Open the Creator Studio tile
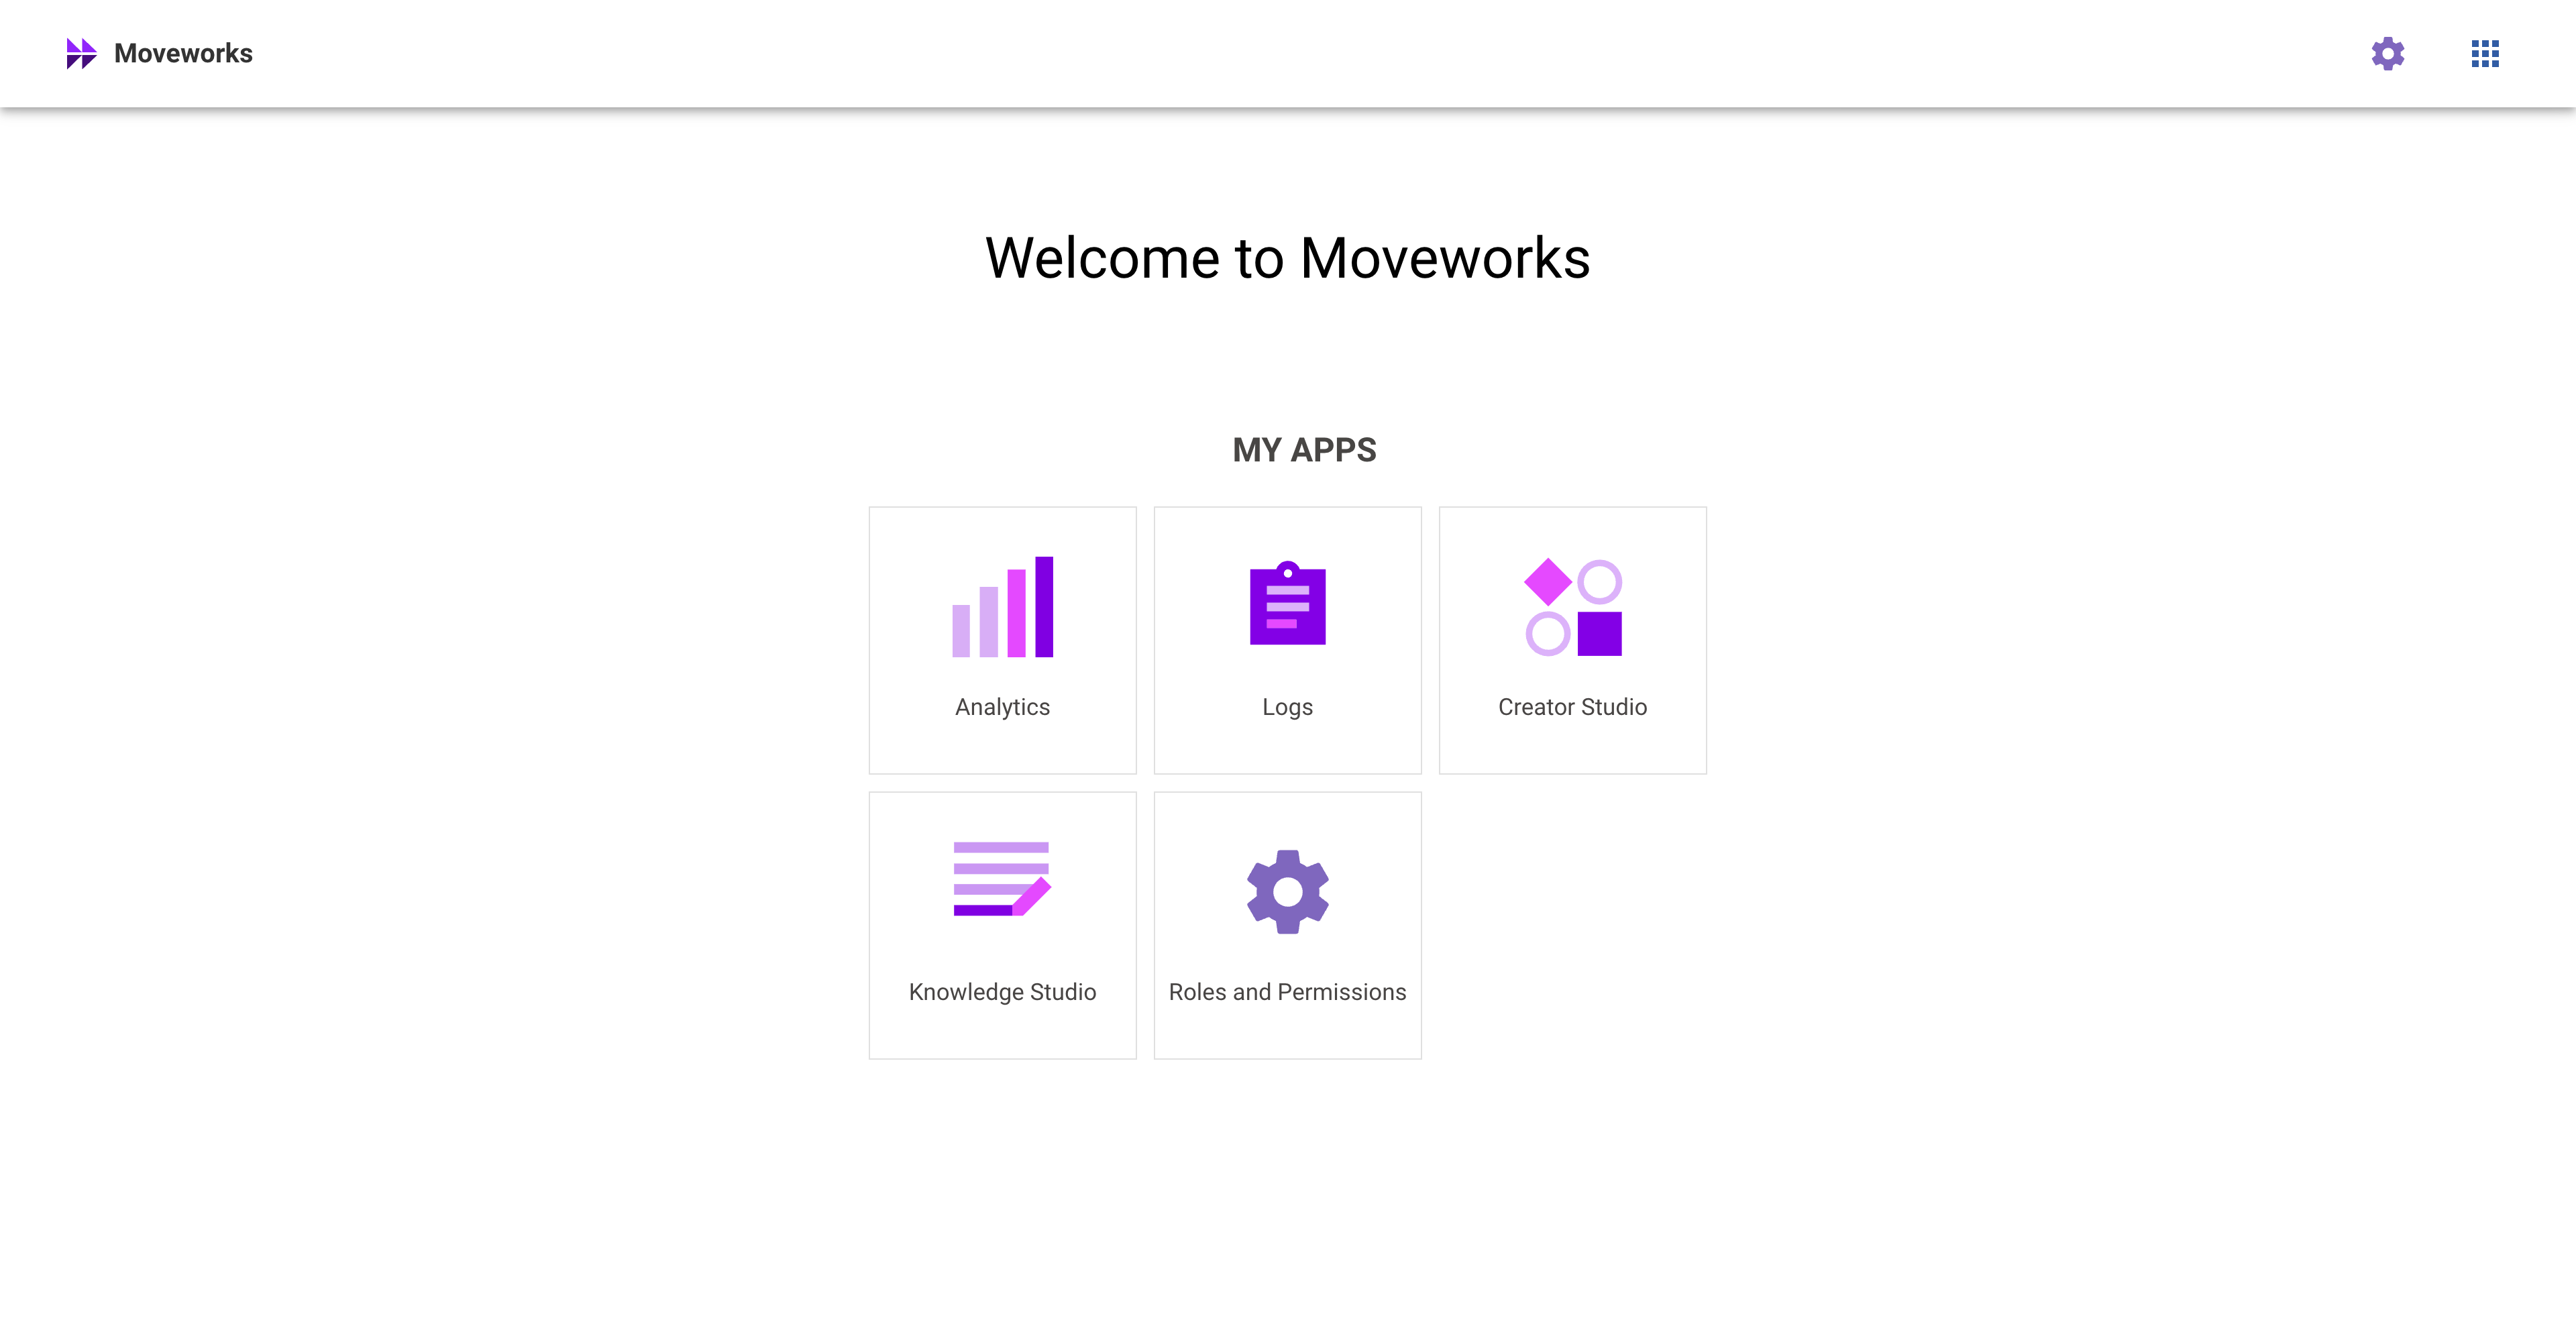 [1572, 640]
